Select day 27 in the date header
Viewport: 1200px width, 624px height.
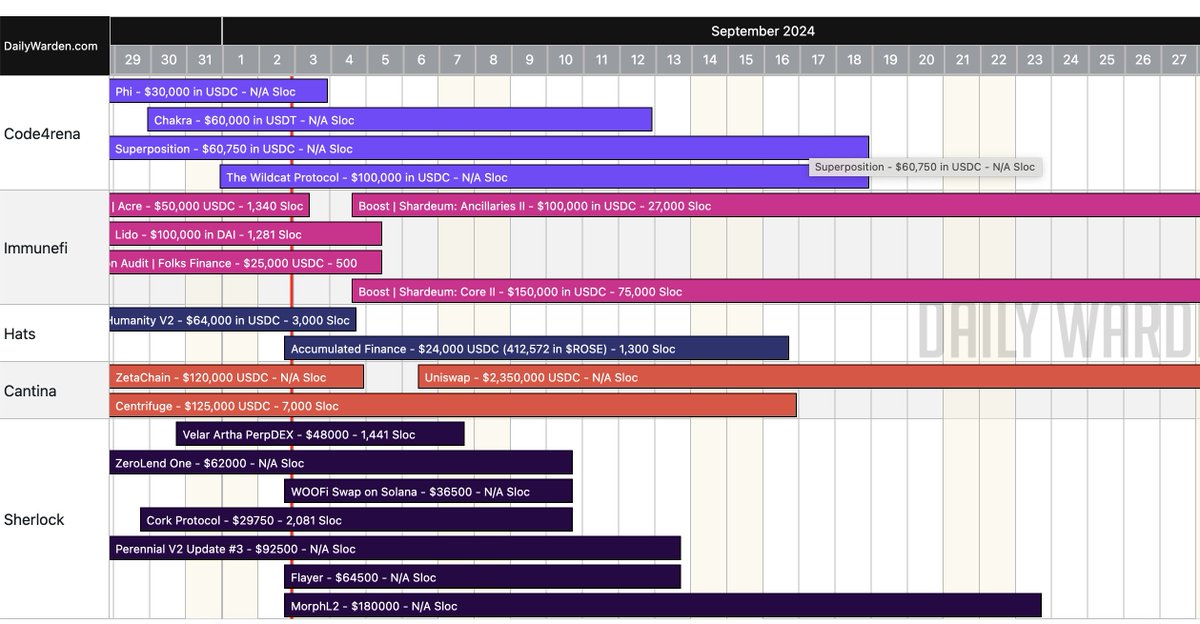coord(1178,60)
